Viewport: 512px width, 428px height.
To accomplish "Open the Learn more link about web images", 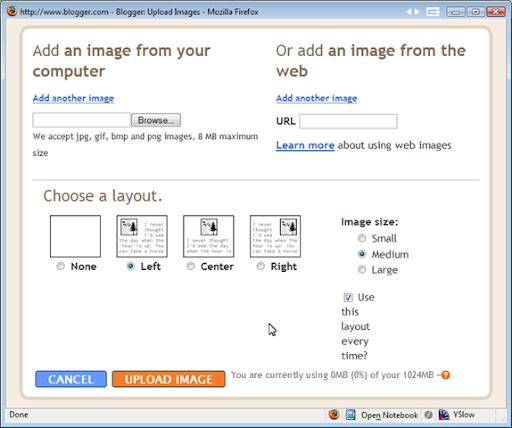I will [x=305, y=145].
